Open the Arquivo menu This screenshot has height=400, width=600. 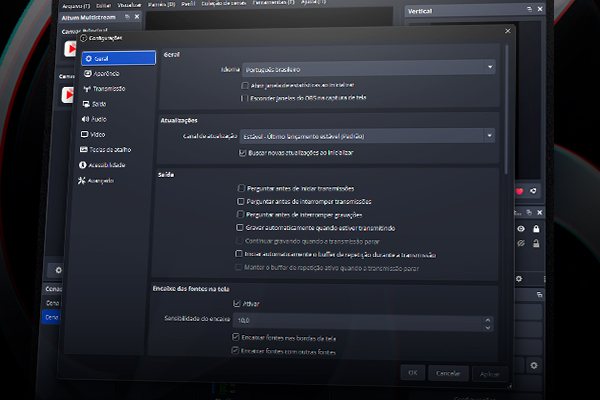coord(76,6)
